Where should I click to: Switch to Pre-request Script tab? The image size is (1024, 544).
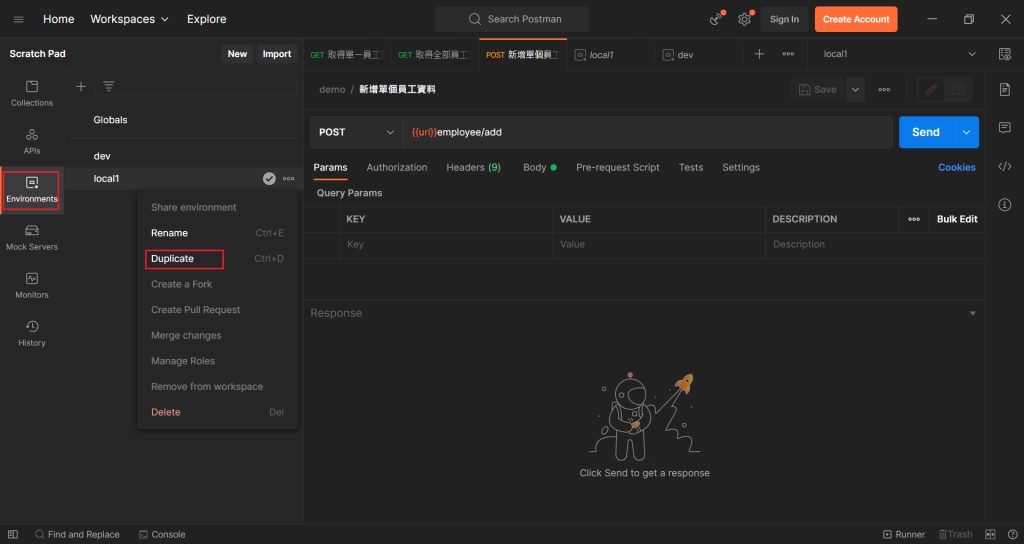[x=618, y=167]
